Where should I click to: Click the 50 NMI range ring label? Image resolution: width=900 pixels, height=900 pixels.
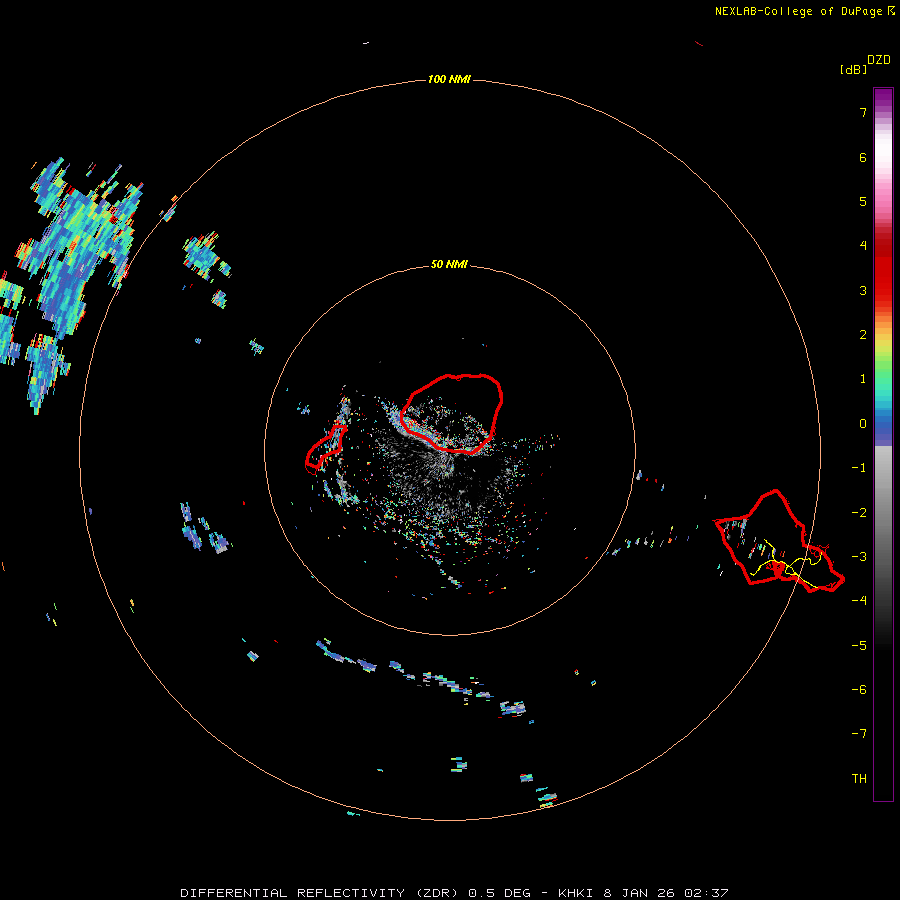(x=449, y=264)
